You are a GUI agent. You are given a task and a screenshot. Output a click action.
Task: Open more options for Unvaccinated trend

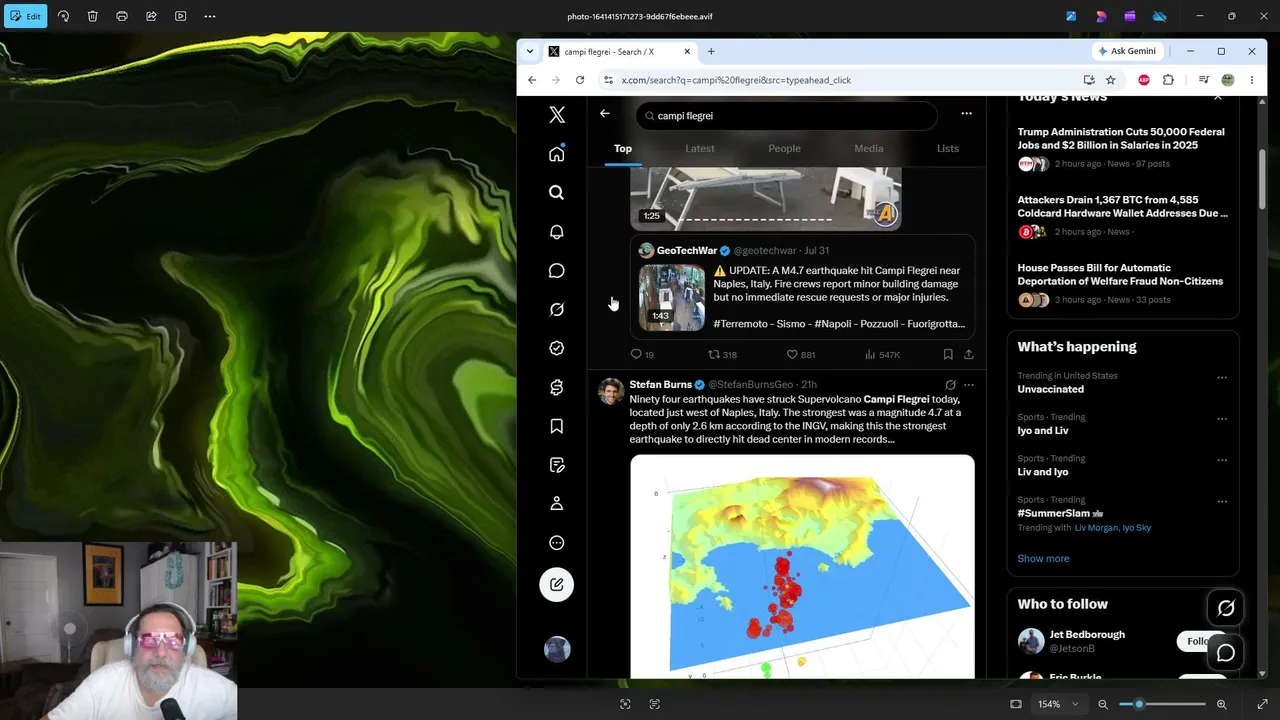[x=1222, y=378]
